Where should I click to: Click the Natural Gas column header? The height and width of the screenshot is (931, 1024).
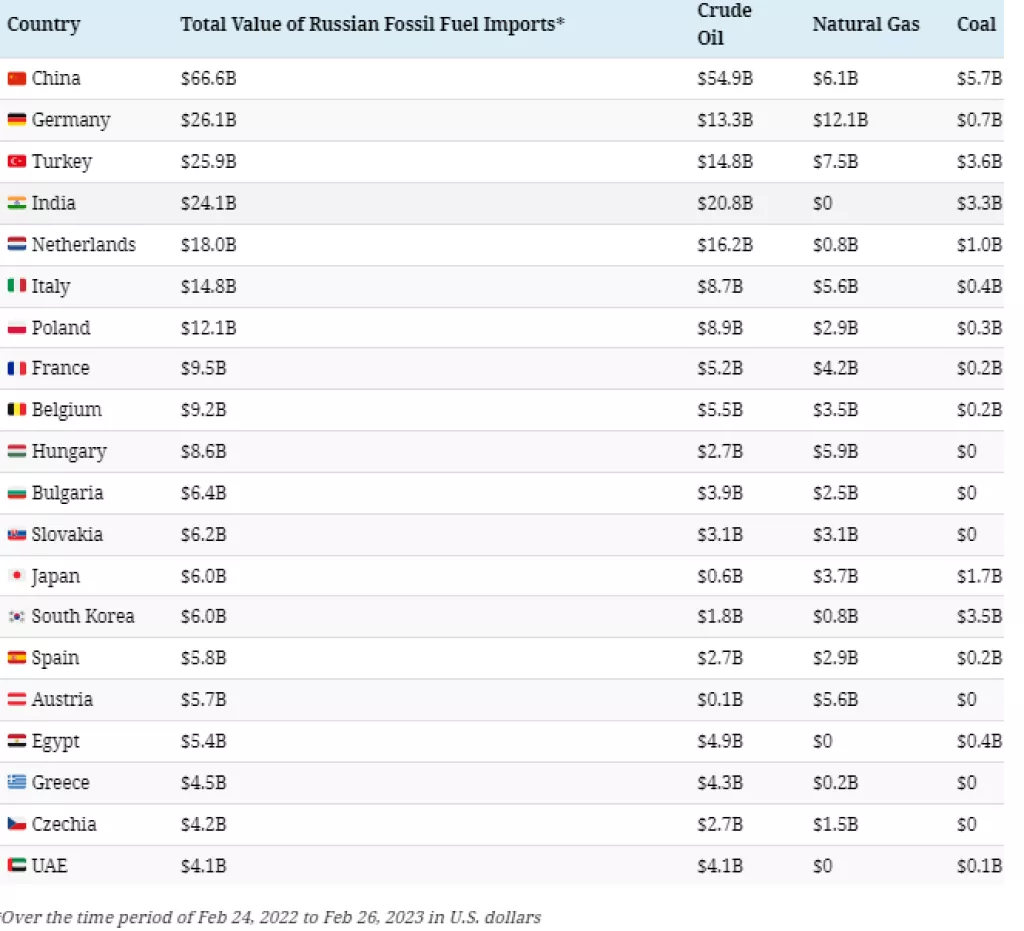[866, 24]
